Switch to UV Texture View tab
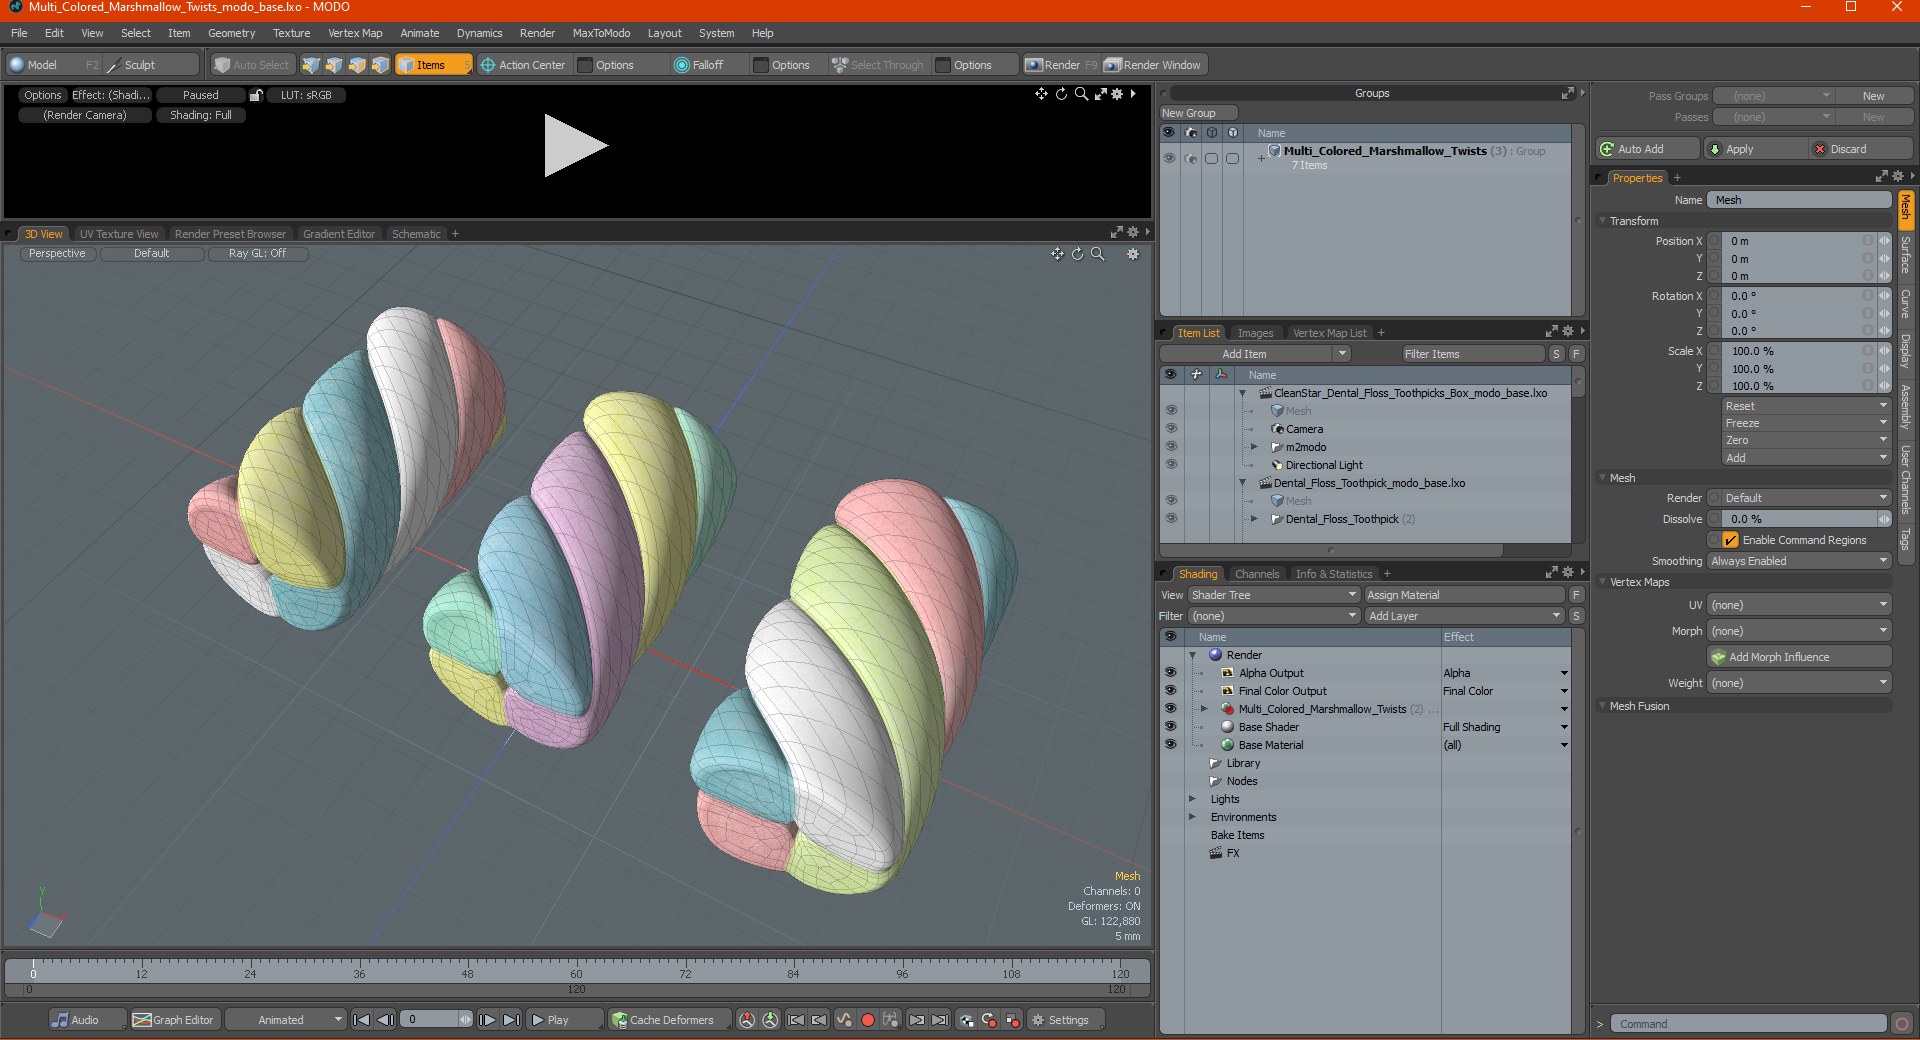 [118, 234]
